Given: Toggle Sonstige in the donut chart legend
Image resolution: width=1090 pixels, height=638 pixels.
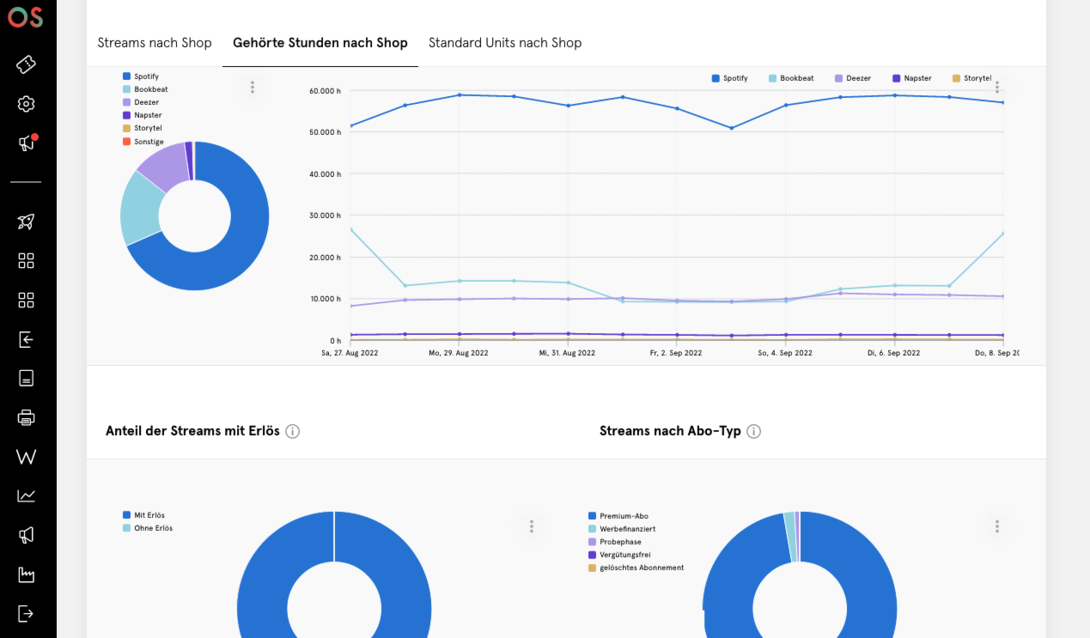Looking at the screenshot, I should (x=143, y=142).
